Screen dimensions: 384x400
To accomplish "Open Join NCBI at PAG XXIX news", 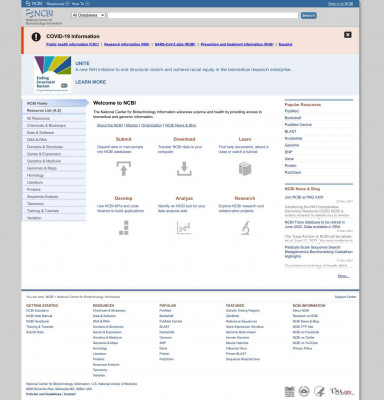I will pos(304,197).
